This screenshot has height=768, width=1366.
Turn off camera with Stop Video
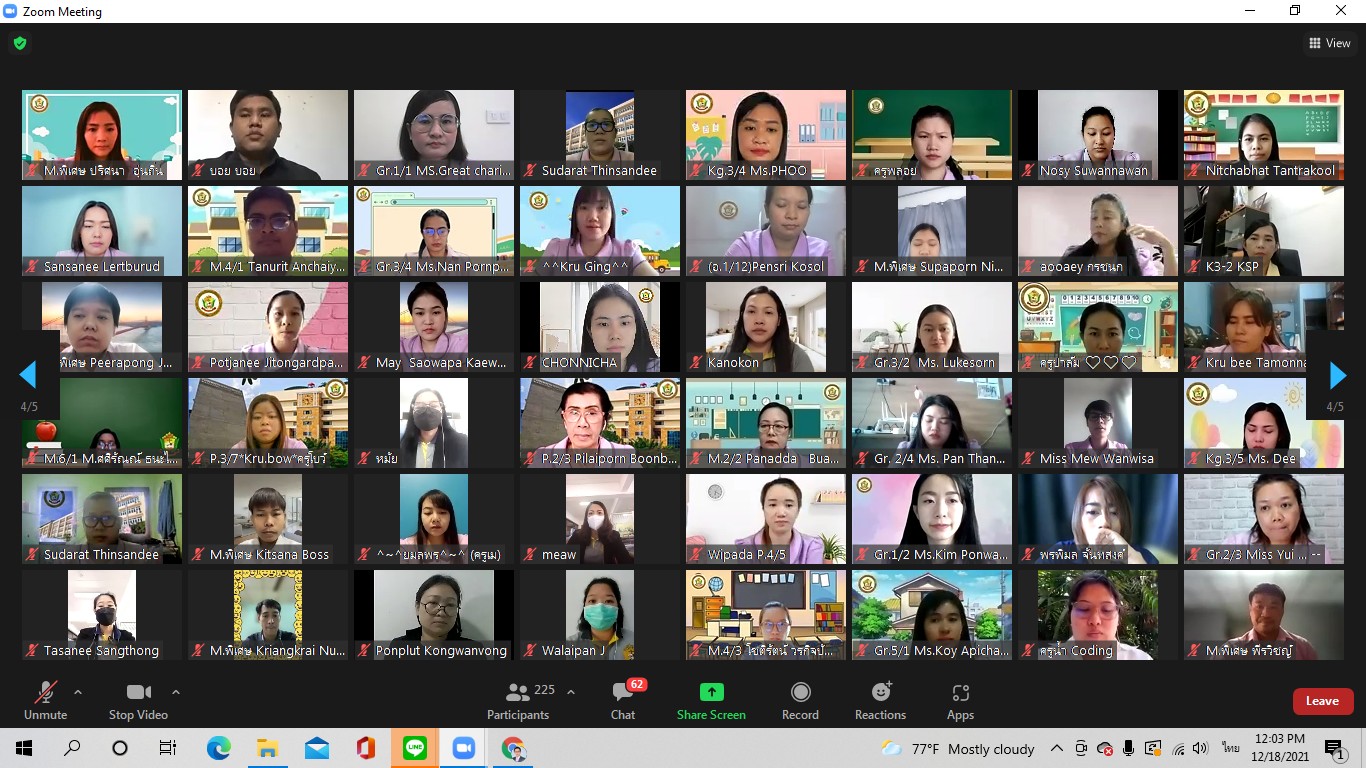(x=138, y=693)
